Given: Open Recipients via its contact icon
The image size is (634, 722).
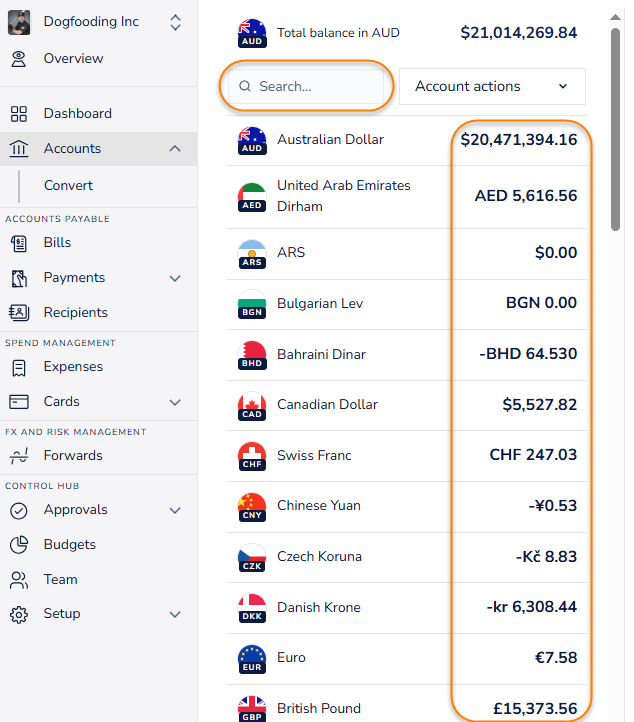Looking at the screenshot, I should 19,313.
